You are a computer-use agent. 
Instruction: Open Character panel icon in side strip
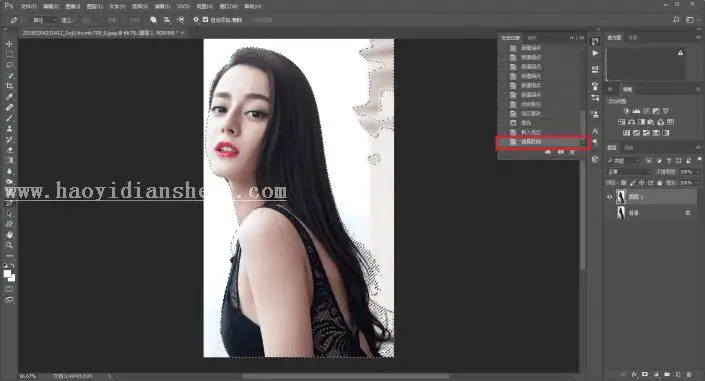(595, 131)
